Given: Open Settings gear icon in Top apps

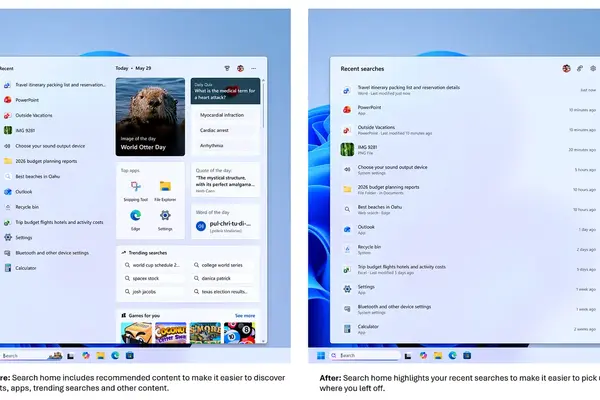Looking at the screenshot, I should [x=165, y=216].
